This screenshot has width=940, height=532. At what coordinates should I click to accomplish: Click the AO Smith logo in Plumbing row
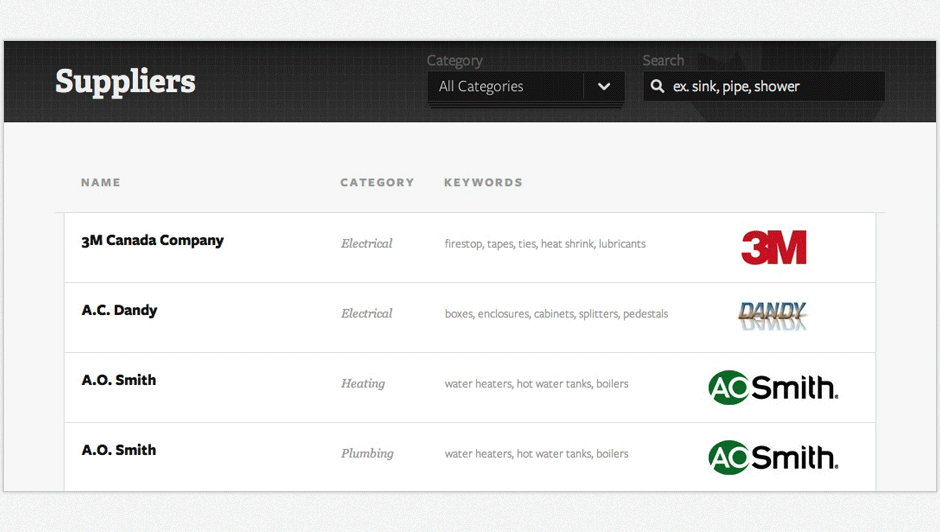pyautogui.click(x=773, y=458)
